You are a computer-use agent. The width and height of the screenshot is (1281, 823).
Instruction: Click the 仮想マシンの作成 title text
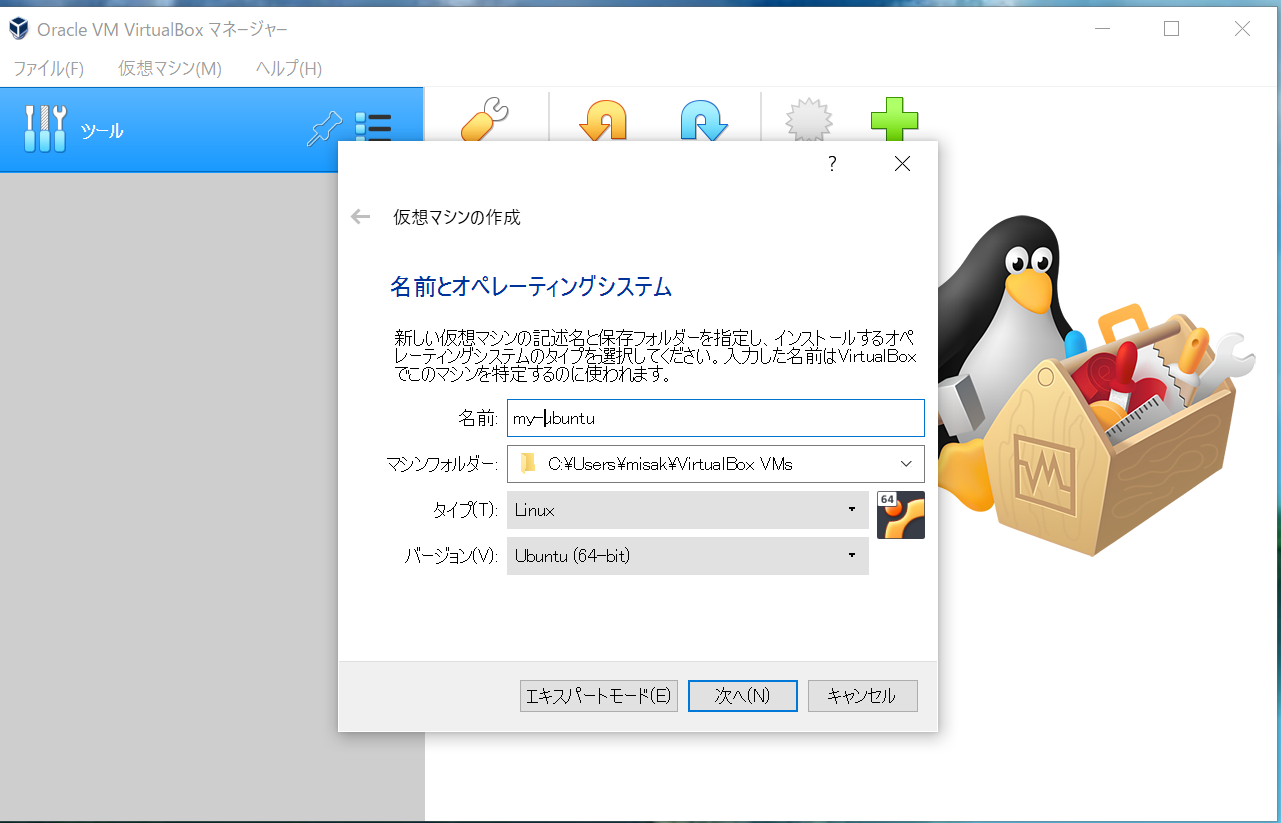457,217
